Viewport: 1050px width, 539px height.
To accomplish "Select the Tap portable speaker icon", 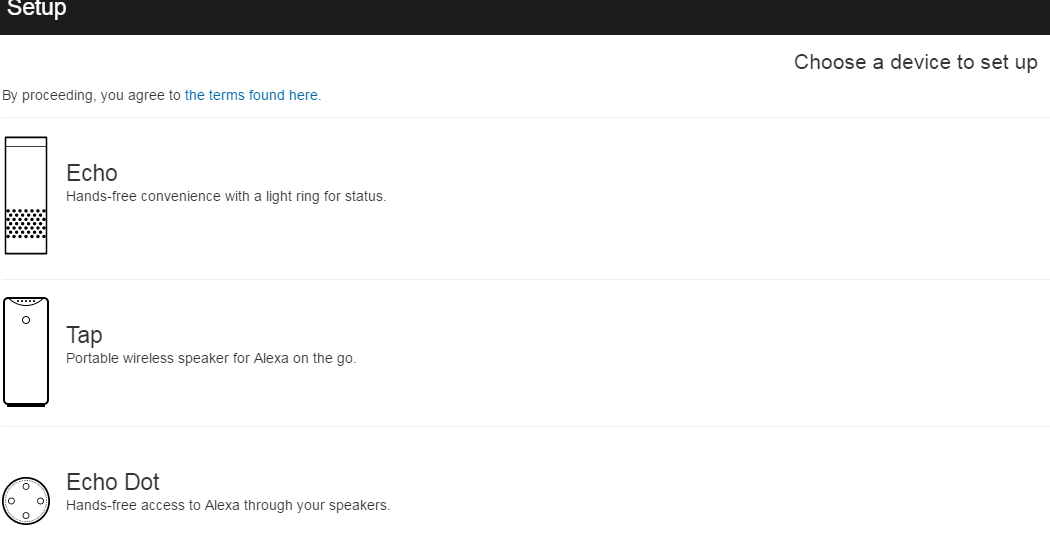I will (26, 352).
